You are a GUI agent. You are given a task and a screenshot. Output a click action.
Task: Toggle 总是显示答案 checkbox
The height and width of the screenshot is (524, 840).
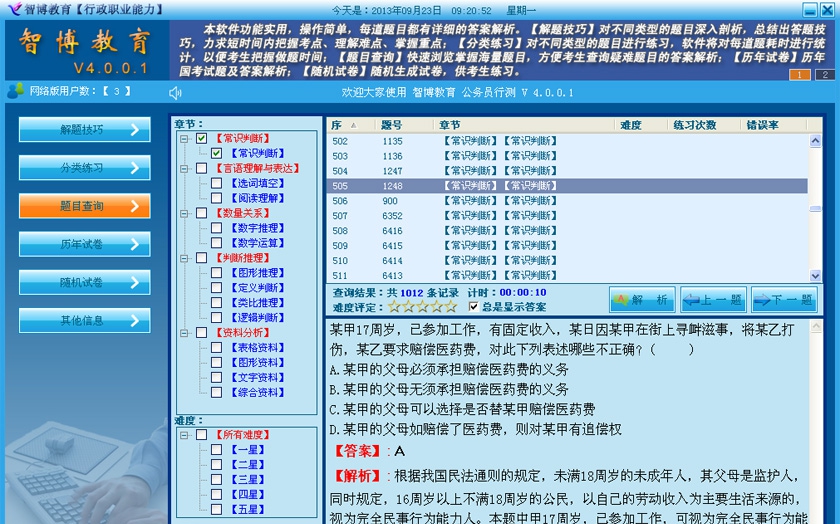[x=474, y=306]
